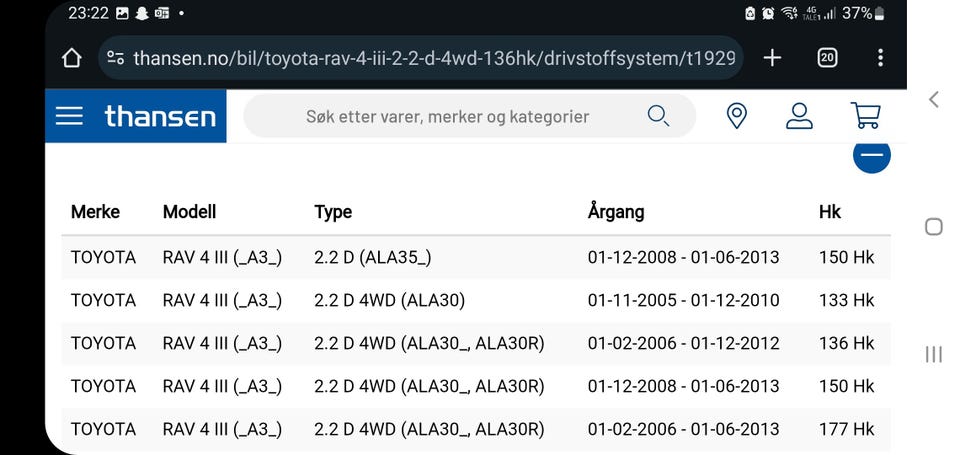Select the 2.2 D (ALA35_) 150 Hk row

(476, 257)
